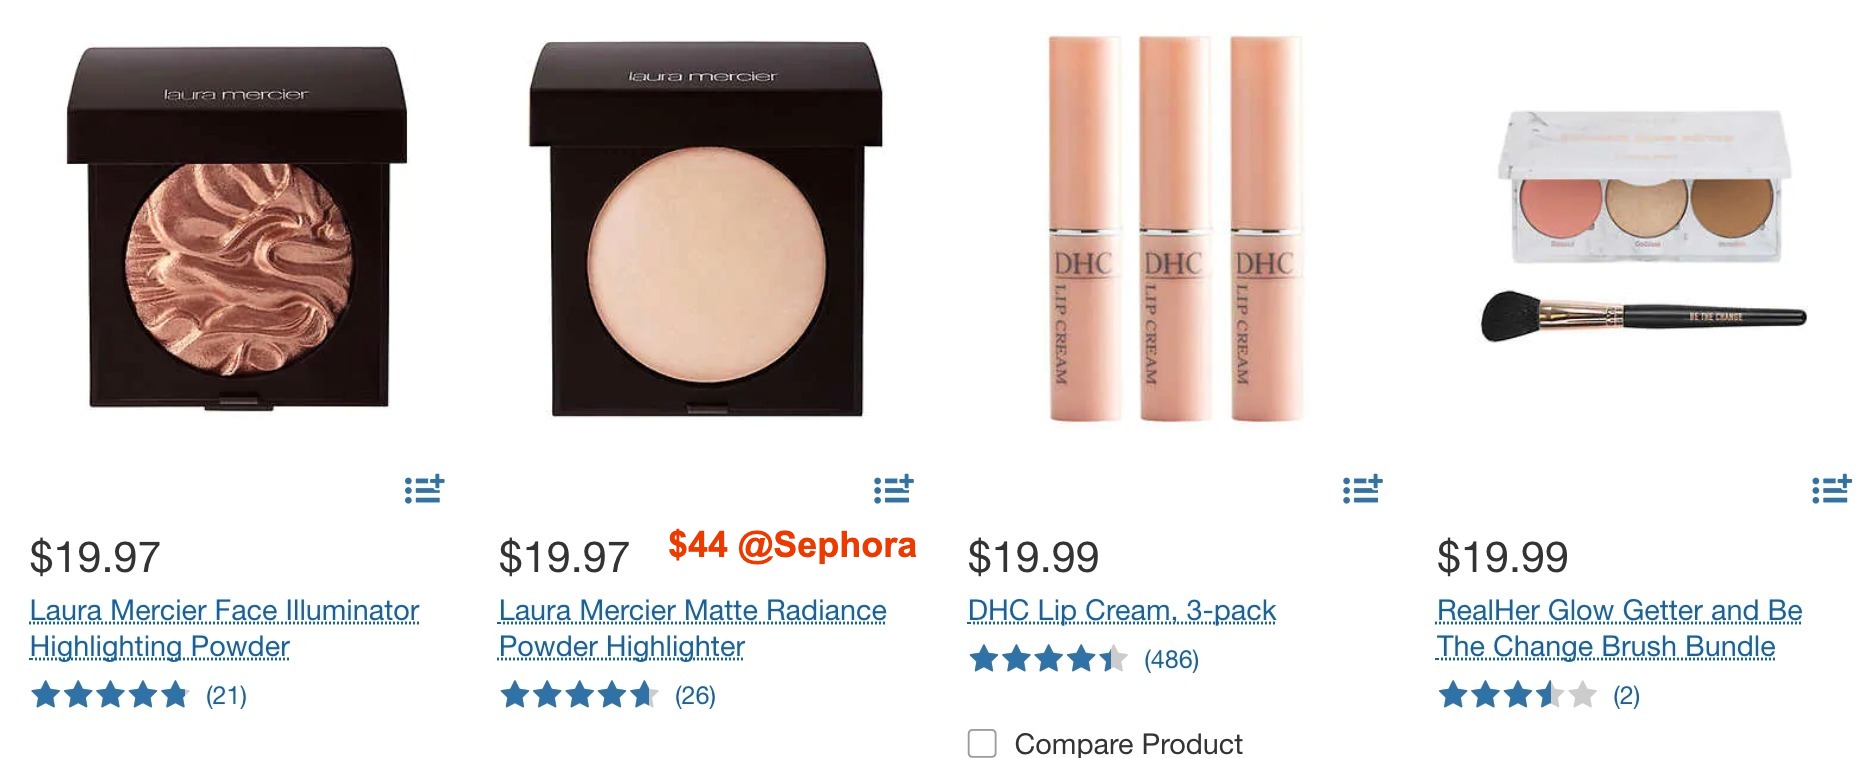Click the star rating for RealHer bundle

tap(1517, 695)
